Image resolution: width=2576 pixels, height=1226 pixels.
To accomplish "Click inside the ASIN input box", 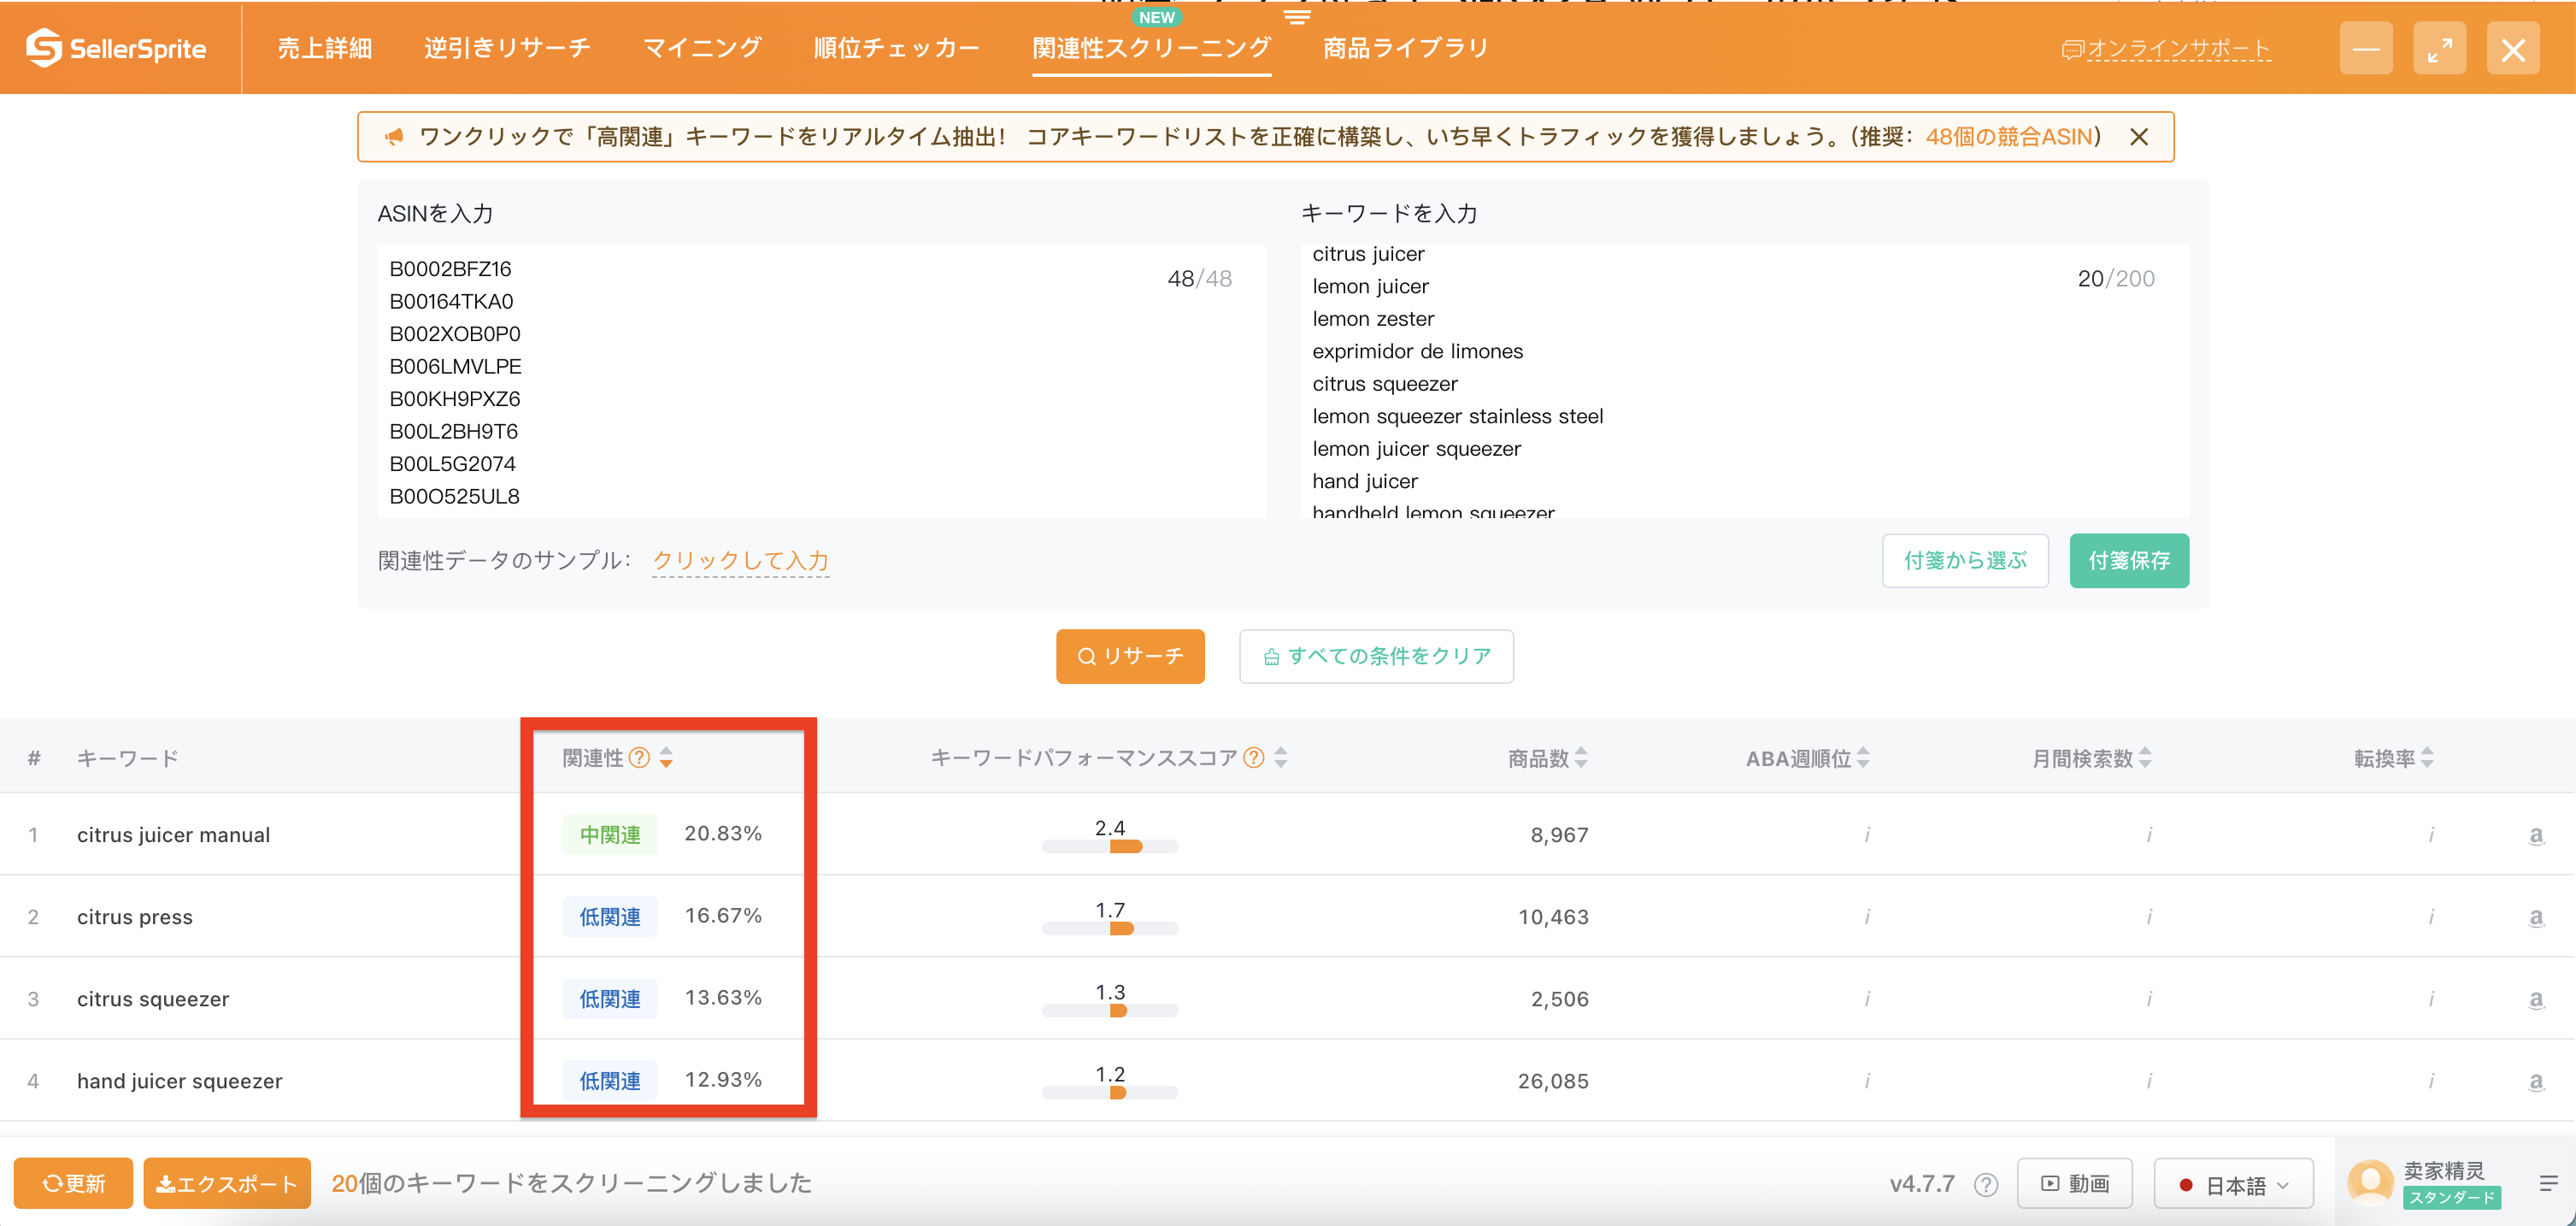I will pyautogui.click(x=821, y=381).
